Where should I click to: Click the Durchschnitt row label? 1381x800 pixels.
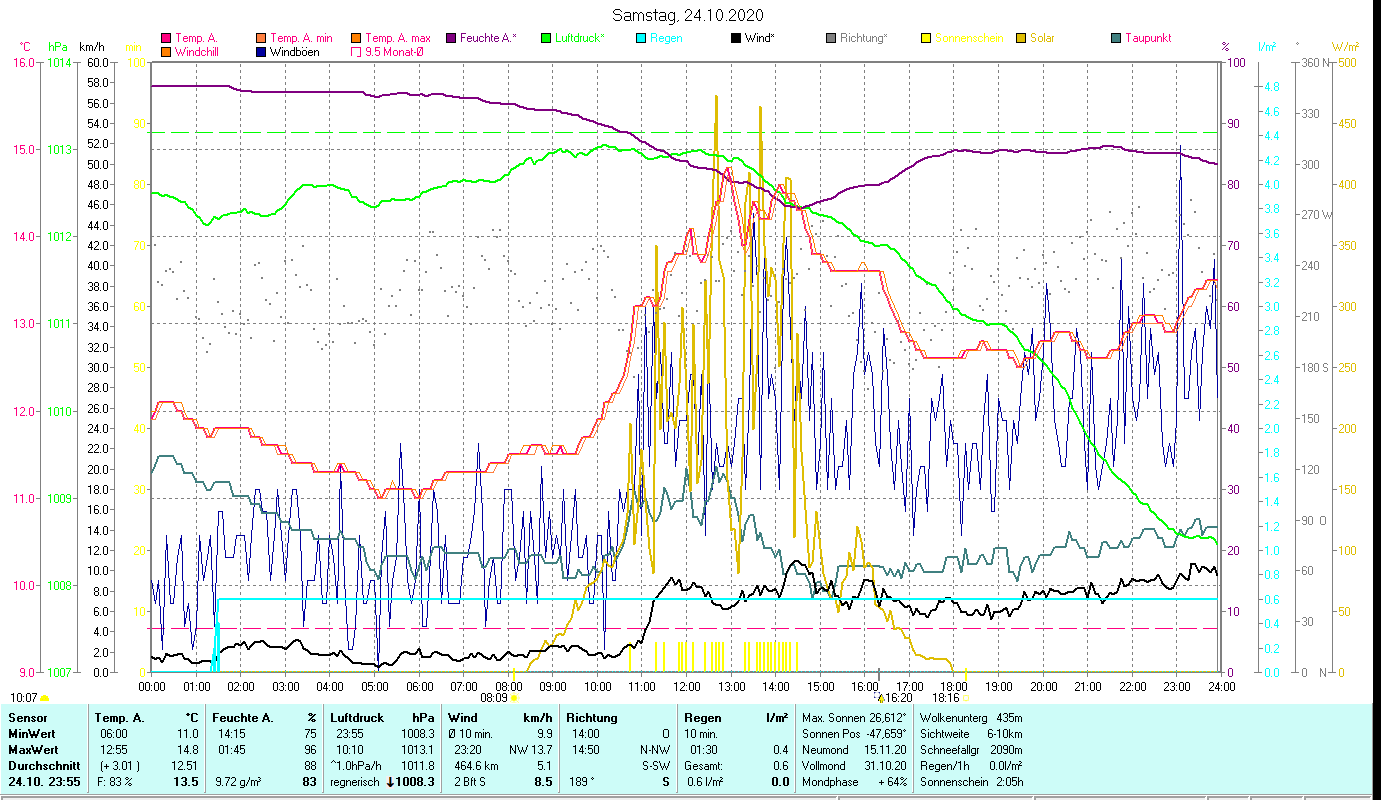[42, 765]
